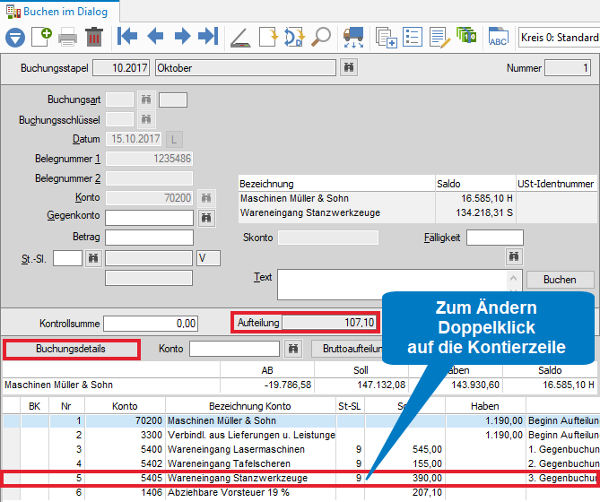Screen dimensions: 600x502
Task: Jump to first record arrow
Action: [127, 37]
